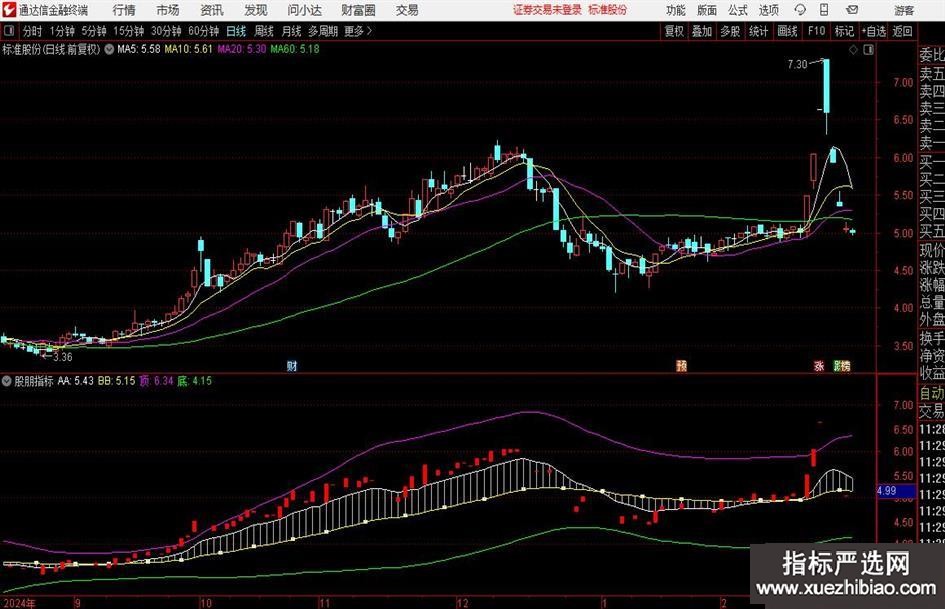Click the AA: 5.43 indicator value
945x609 pixels.
75,381
